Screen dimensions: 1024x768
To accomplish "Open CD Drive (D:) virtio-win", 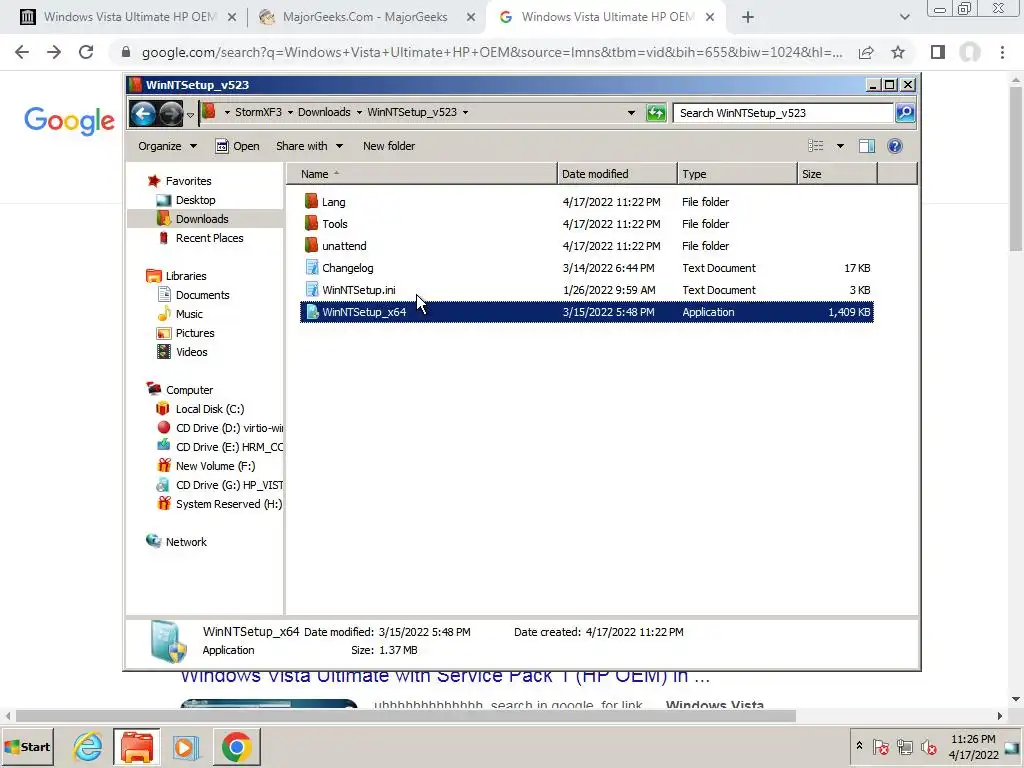I will (x=220, y=428).
